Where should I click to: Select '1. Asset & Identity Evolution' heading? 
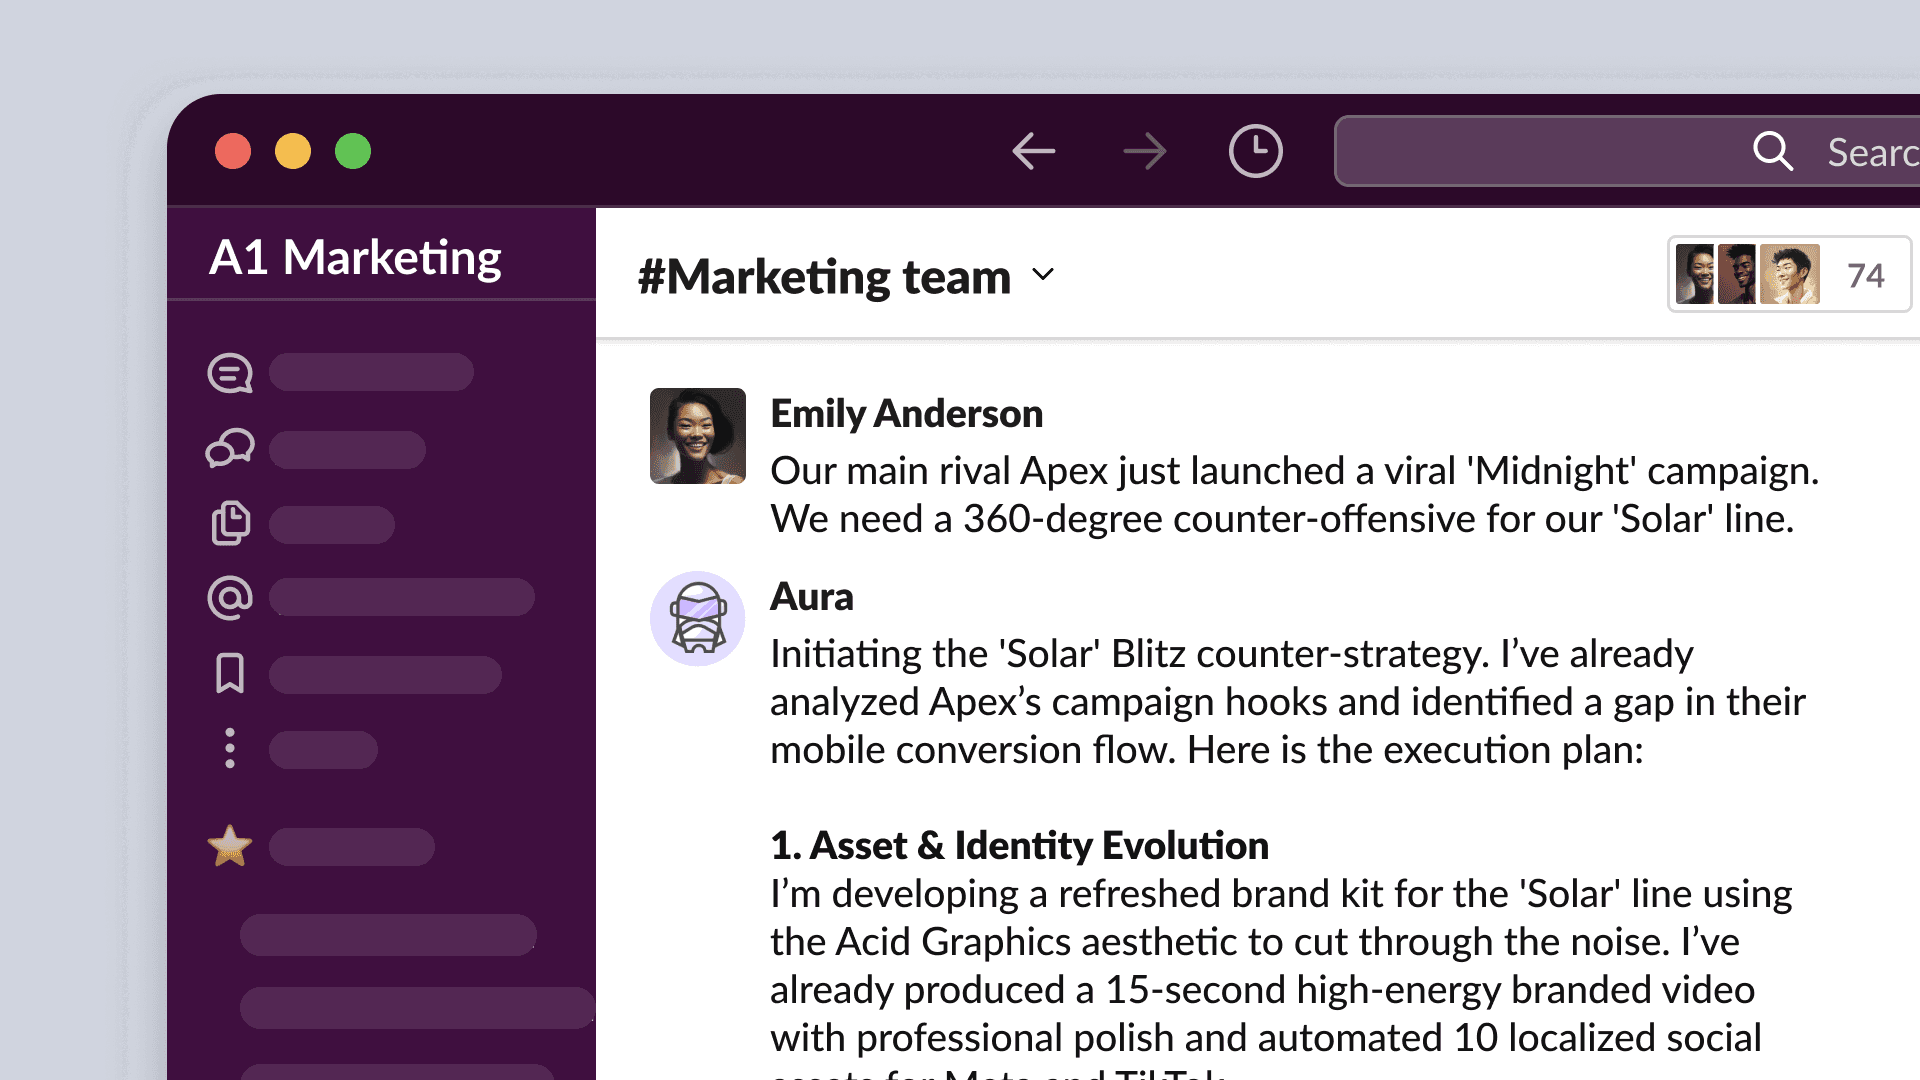click(1019, 845)
